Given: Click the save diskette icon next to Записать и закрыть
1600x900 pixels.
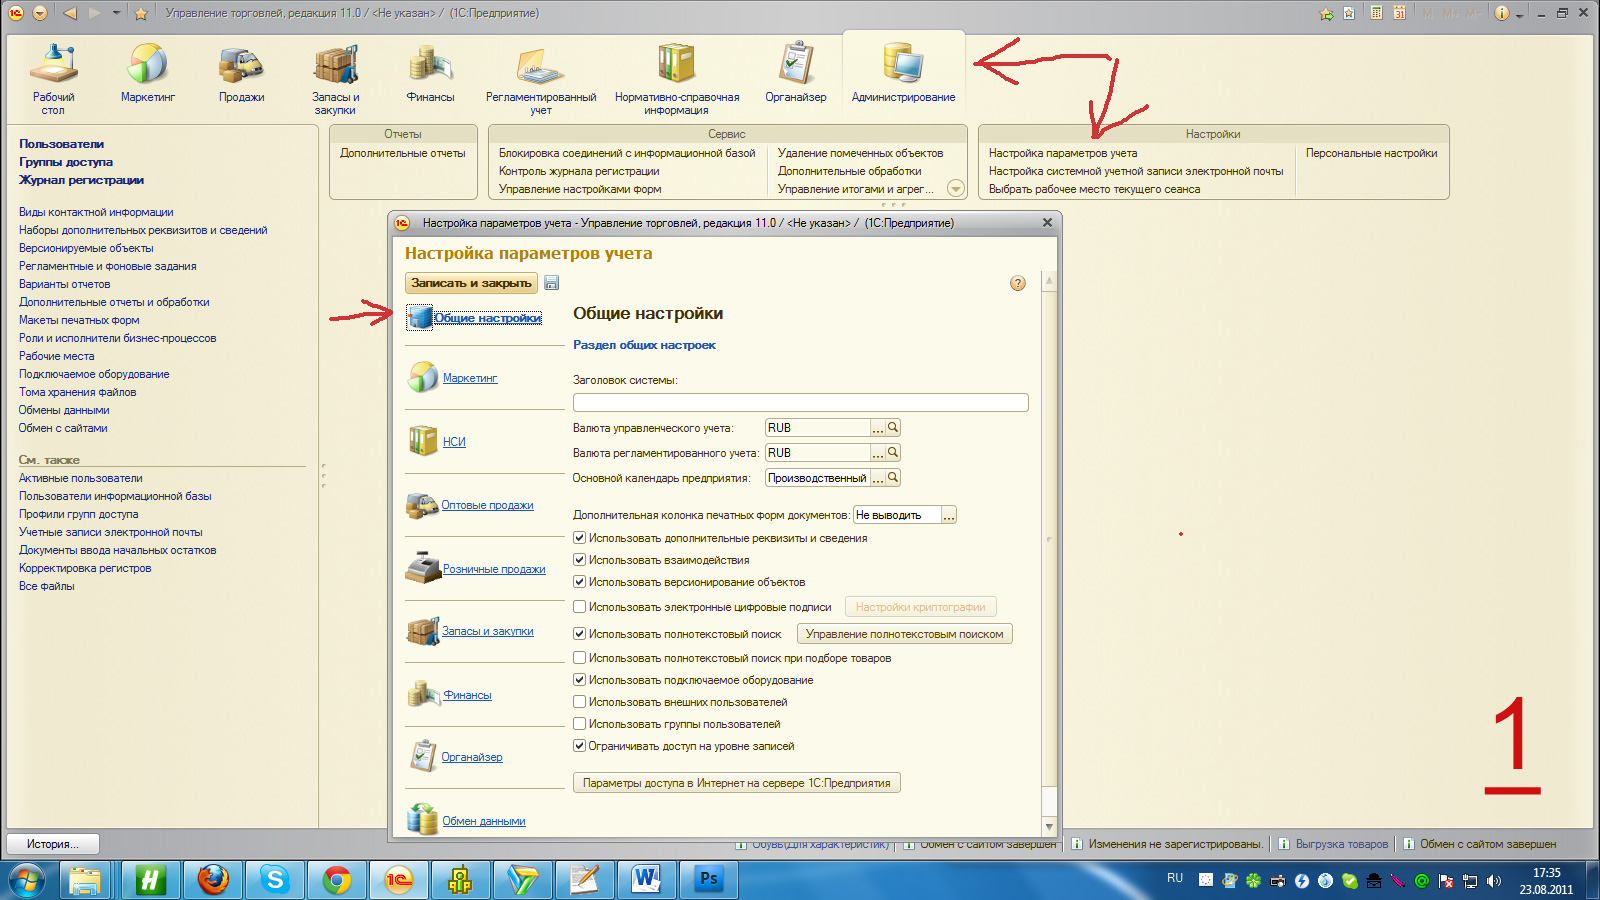Looking at the screenshot, I should (x=551, y=283).
